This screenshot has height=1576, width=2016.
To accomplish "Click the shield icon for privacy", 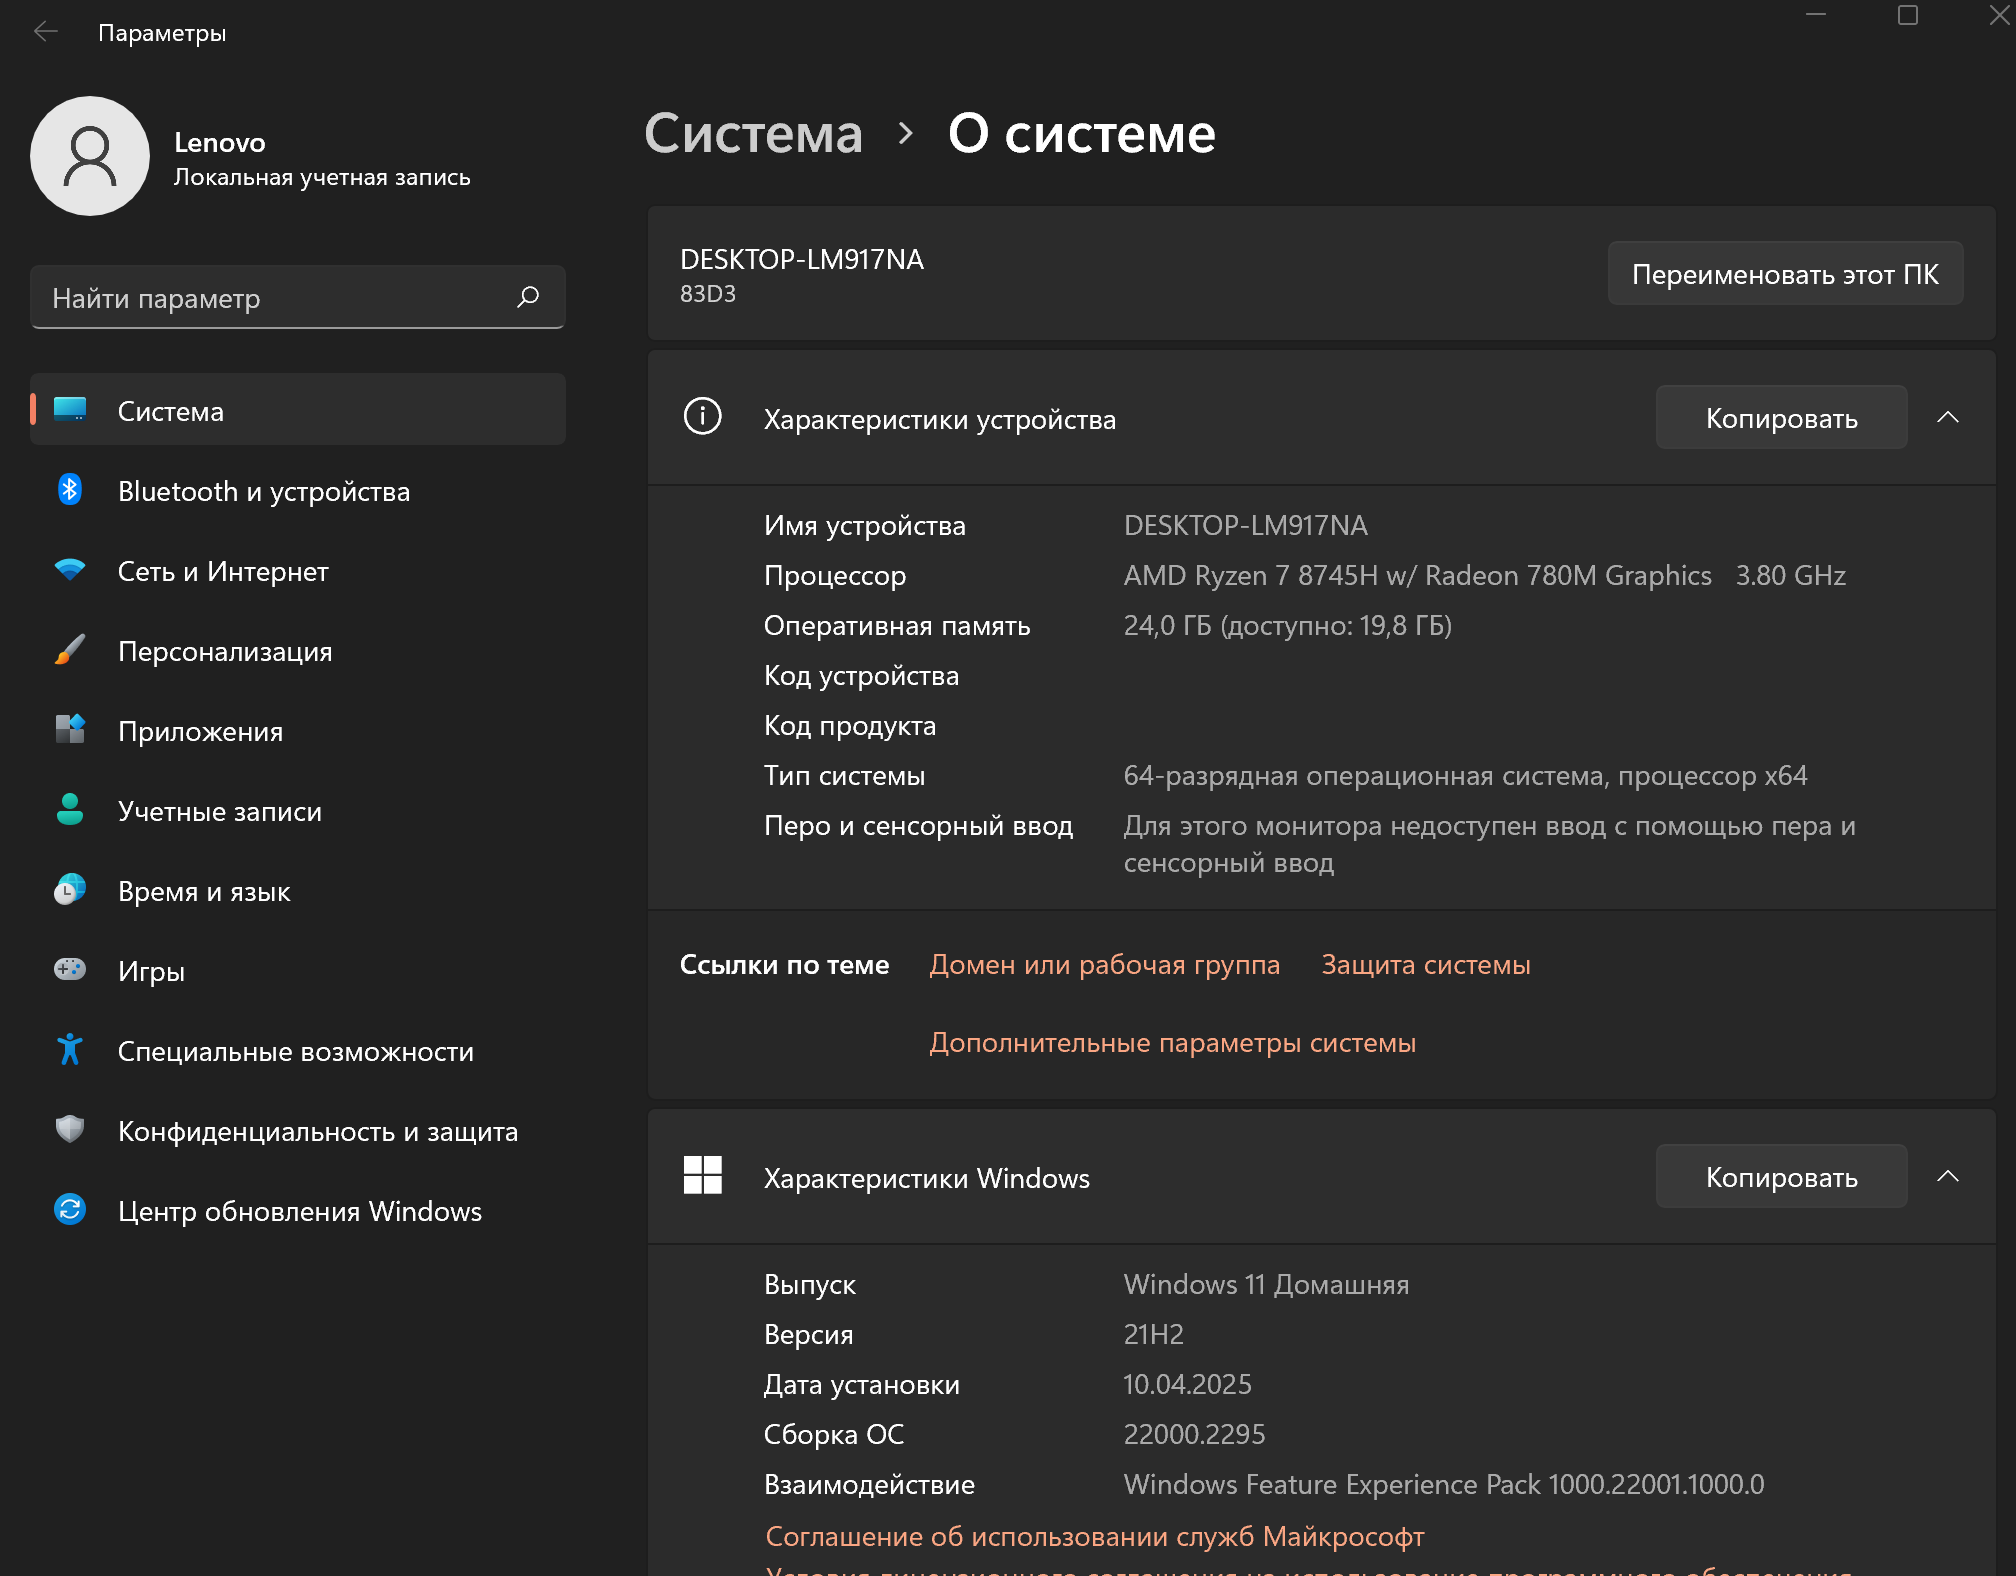I will point(70,1130).
